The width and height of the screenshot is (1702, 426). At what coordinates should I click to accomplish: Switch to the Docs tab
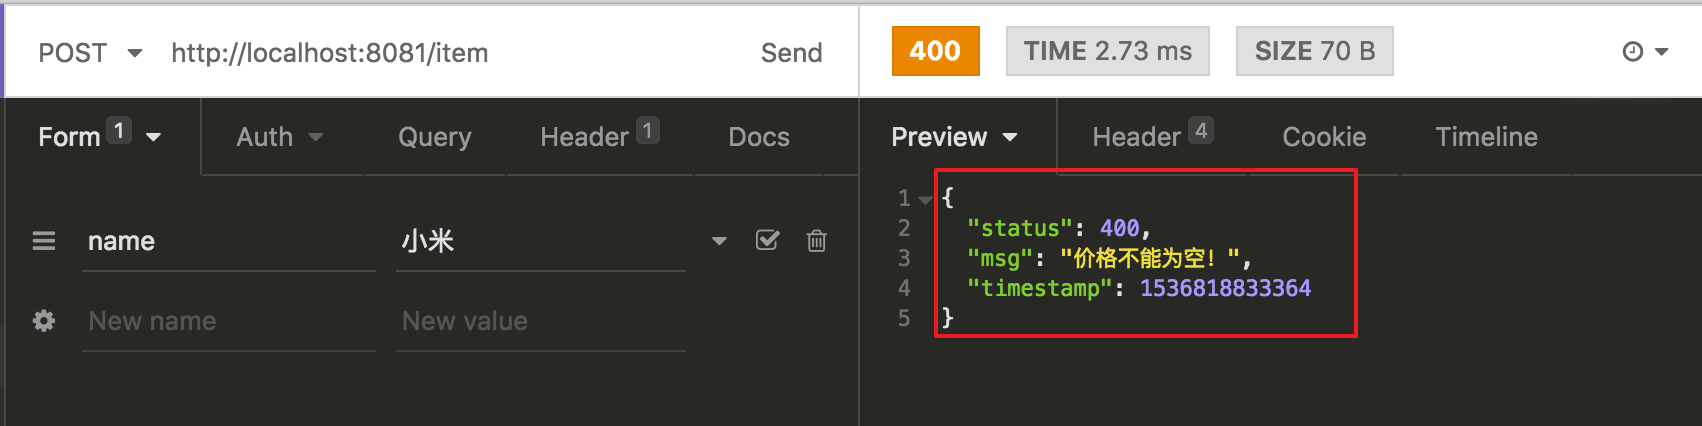[759, 137]
